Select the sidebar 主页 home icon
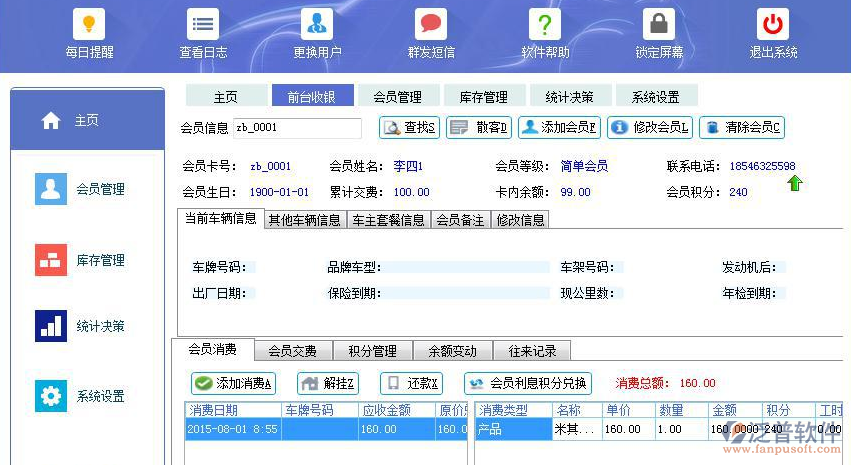 coord(51,120)
